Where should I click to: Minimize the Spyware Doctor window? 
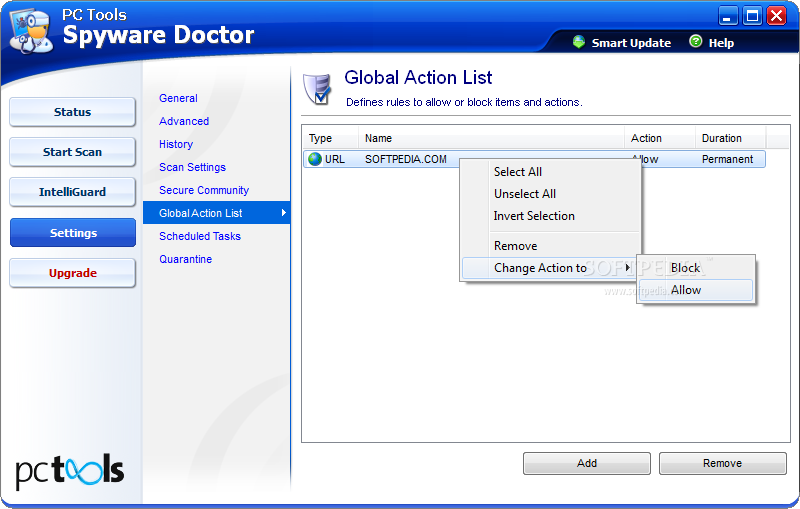pos(728,16)
